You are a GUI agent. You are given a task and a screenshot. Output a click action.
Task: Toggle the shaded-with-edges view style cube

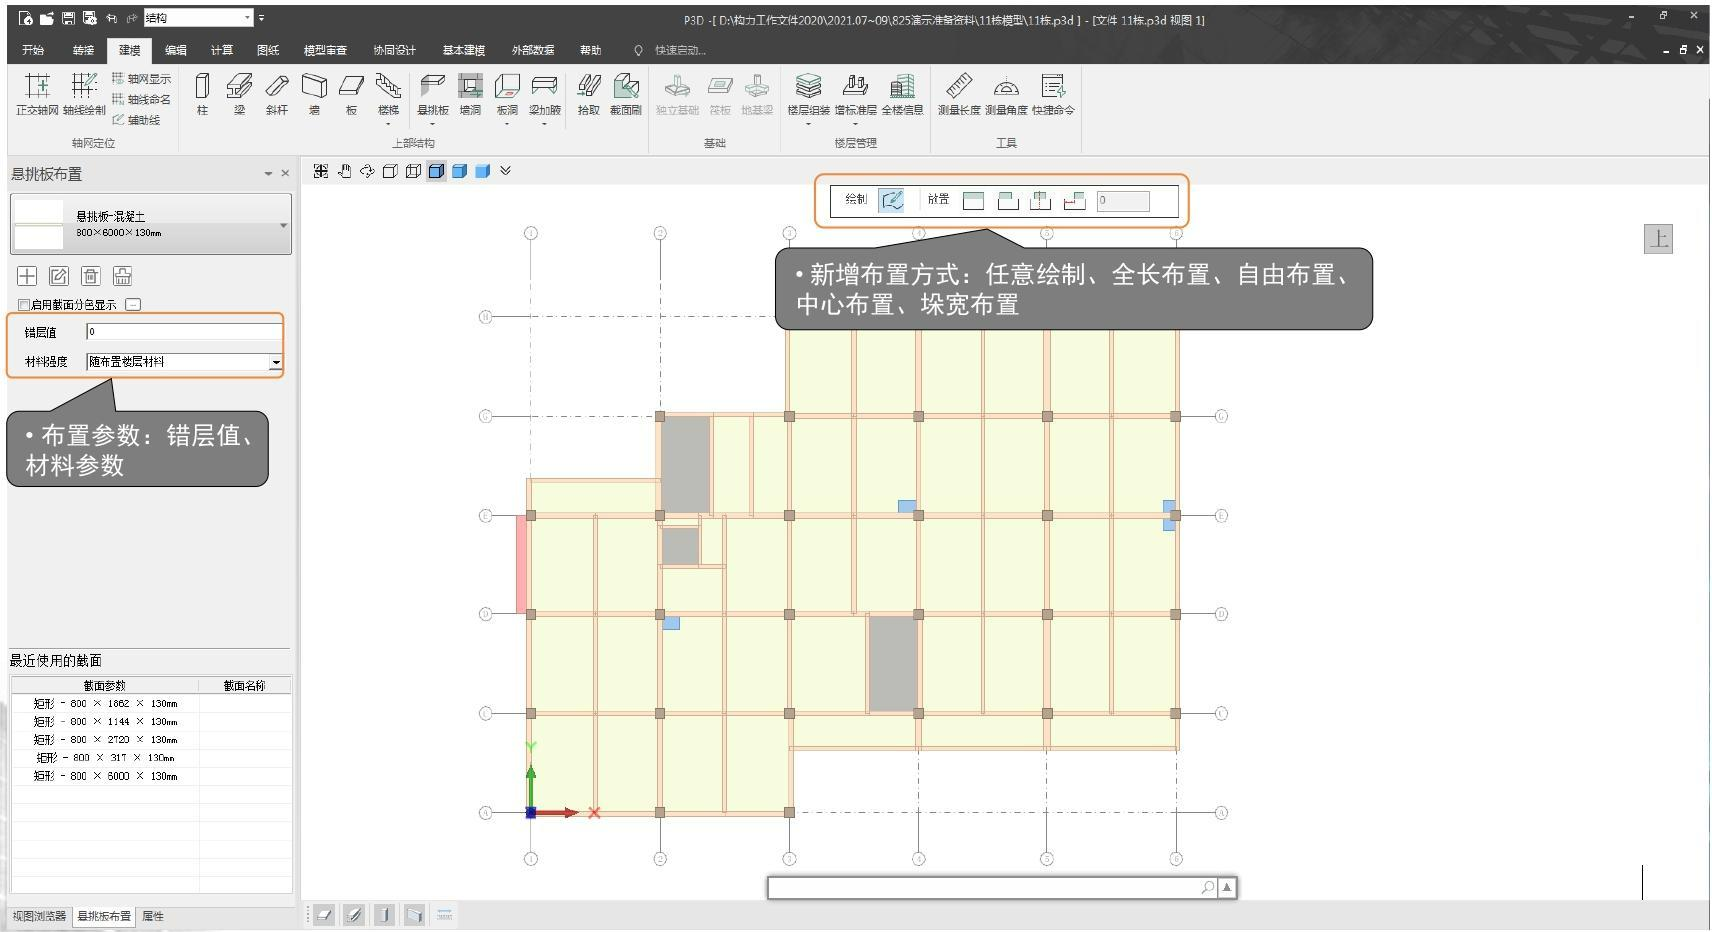click(x=436, y=171)
